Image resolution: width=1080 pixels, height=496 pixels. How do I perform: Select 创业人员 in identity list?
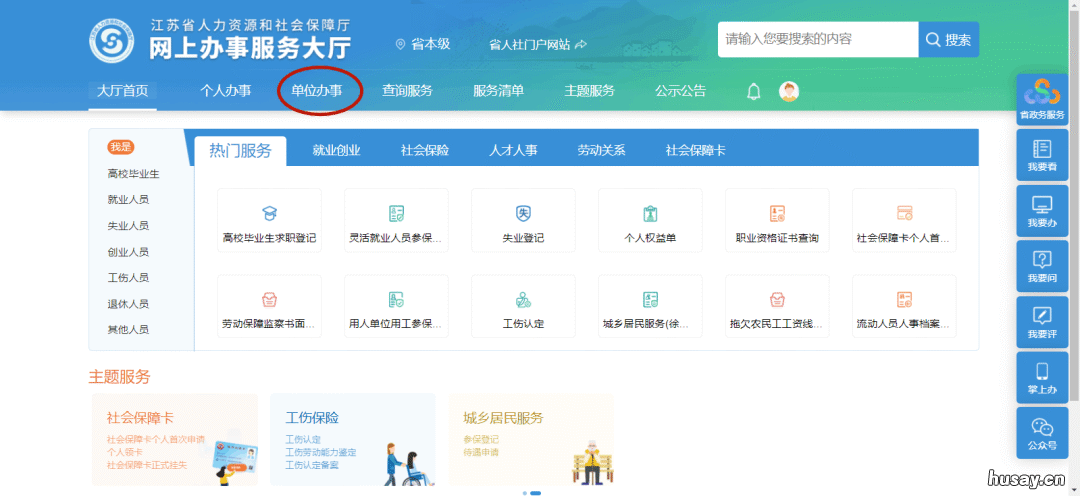pyautogui.click(x=128, y=251)
